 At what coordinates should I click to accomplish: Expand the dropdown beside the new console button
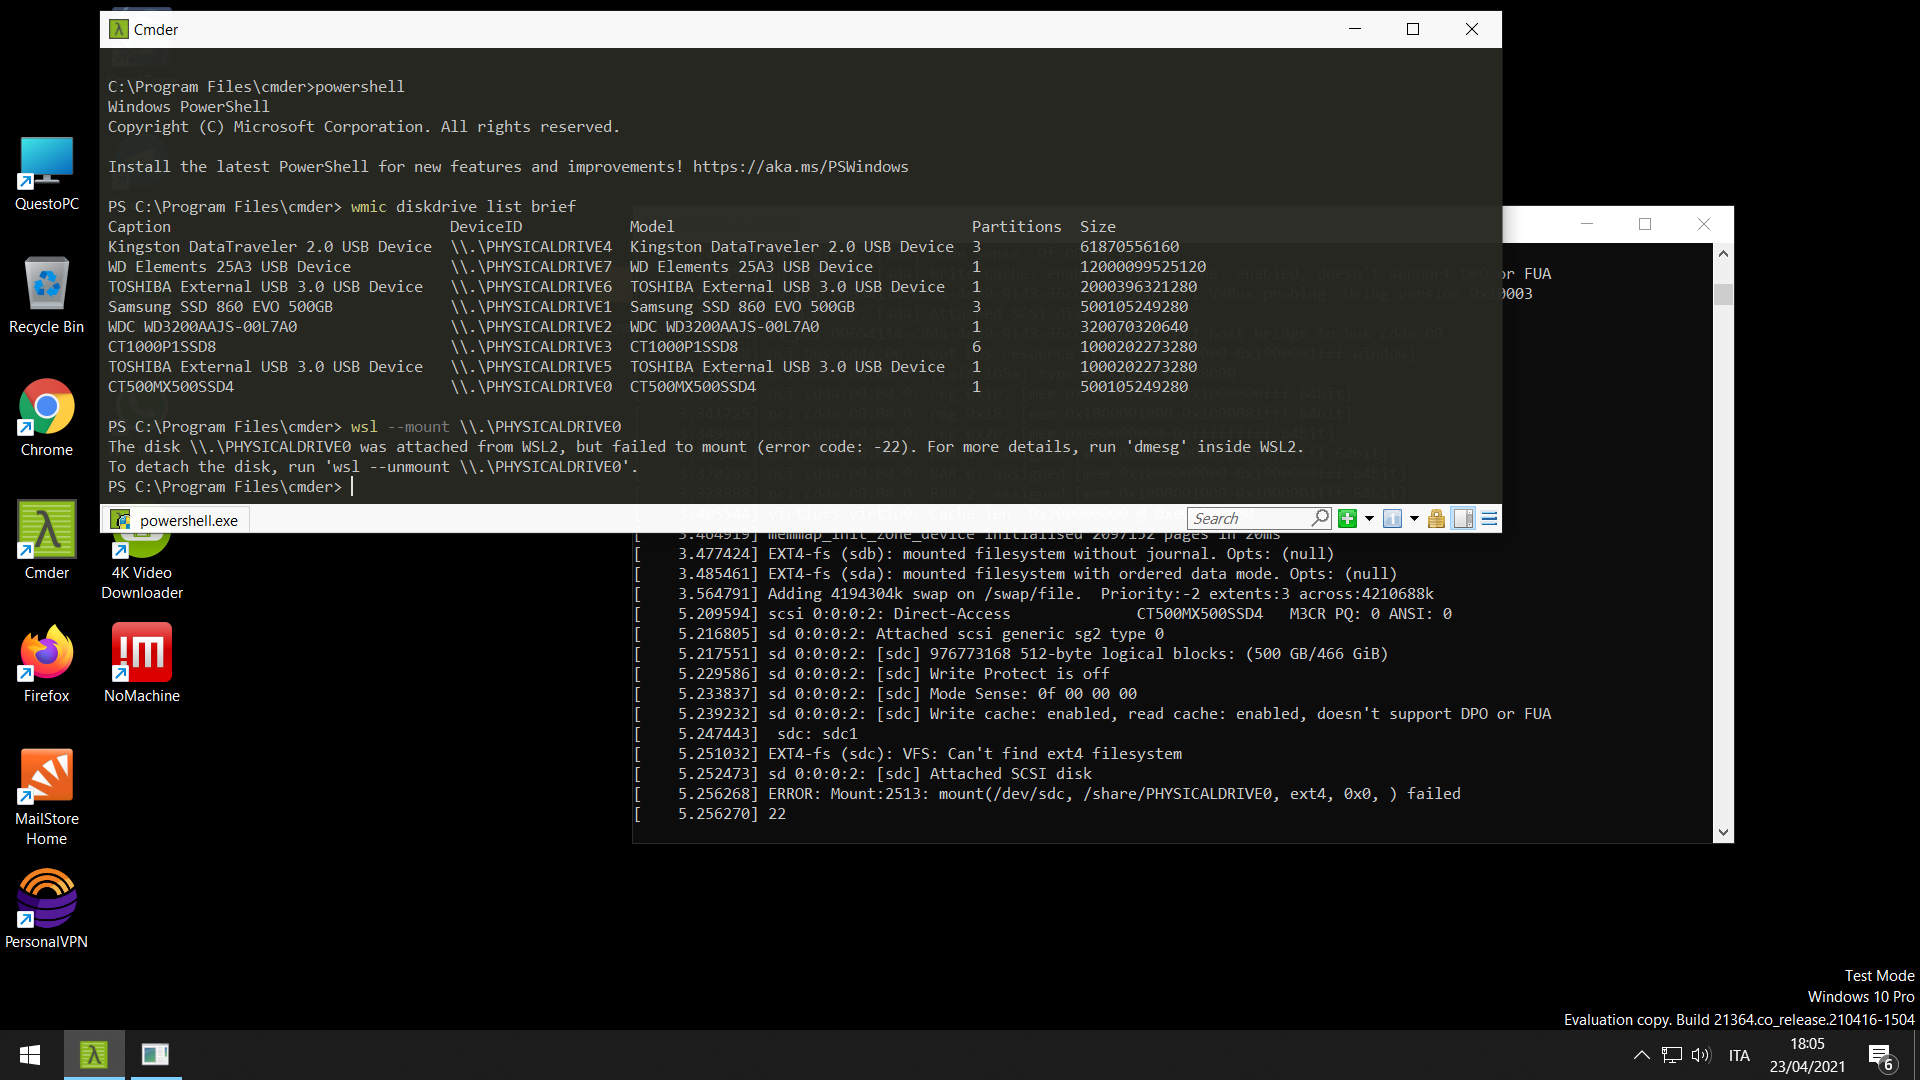coord(1369,519)
